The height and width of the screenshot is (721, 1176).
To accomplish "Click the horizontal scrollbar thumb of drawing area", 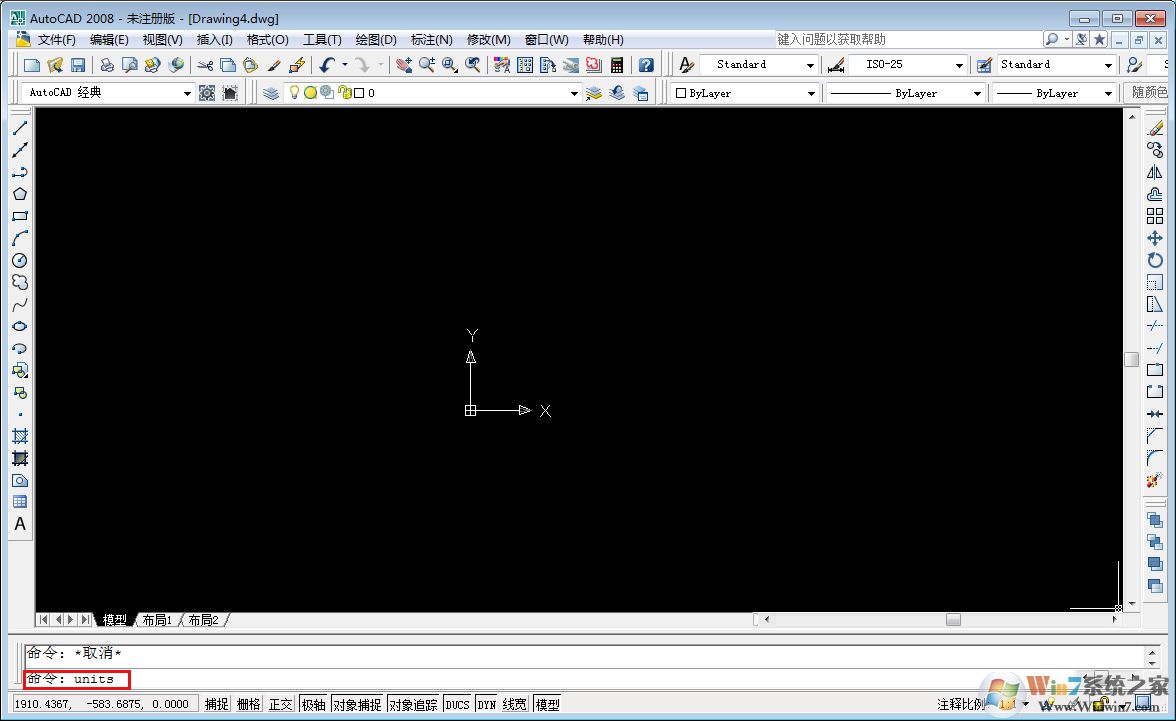I will tap(953, 620).
